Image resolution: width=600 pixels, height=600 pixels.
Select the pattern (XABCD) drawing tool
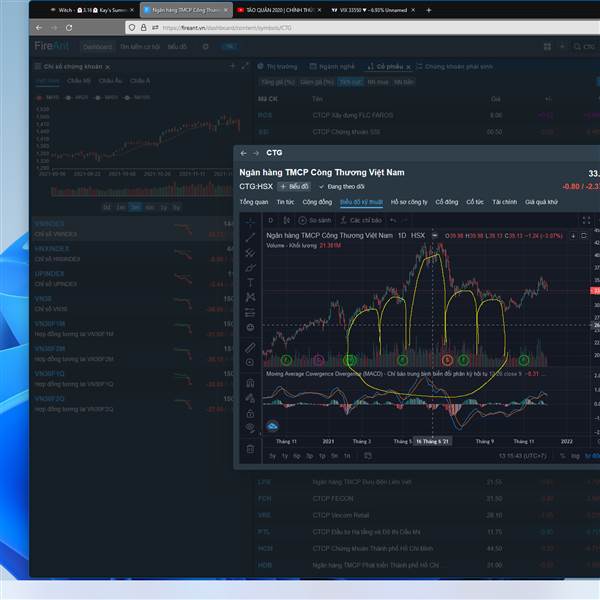(x=250, y=297)
